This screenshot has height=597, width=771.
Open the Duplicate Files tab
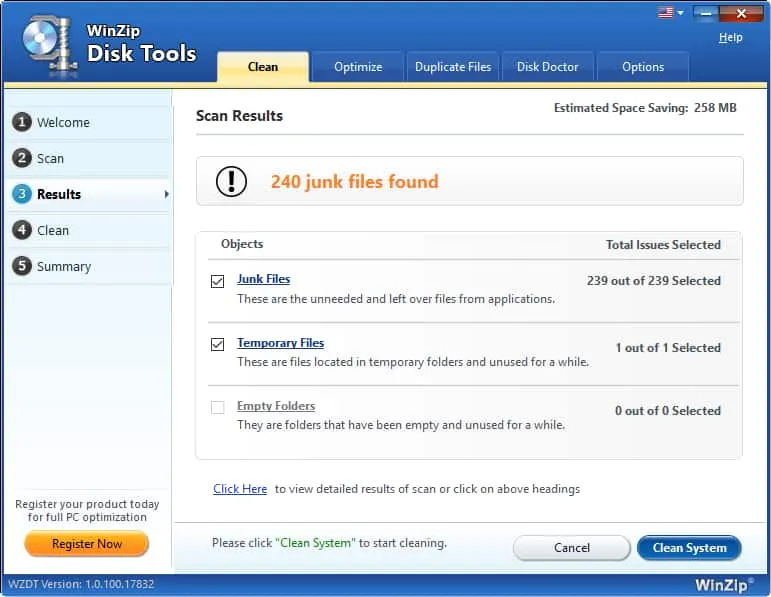pyautogui.click(x=453, y=67)
